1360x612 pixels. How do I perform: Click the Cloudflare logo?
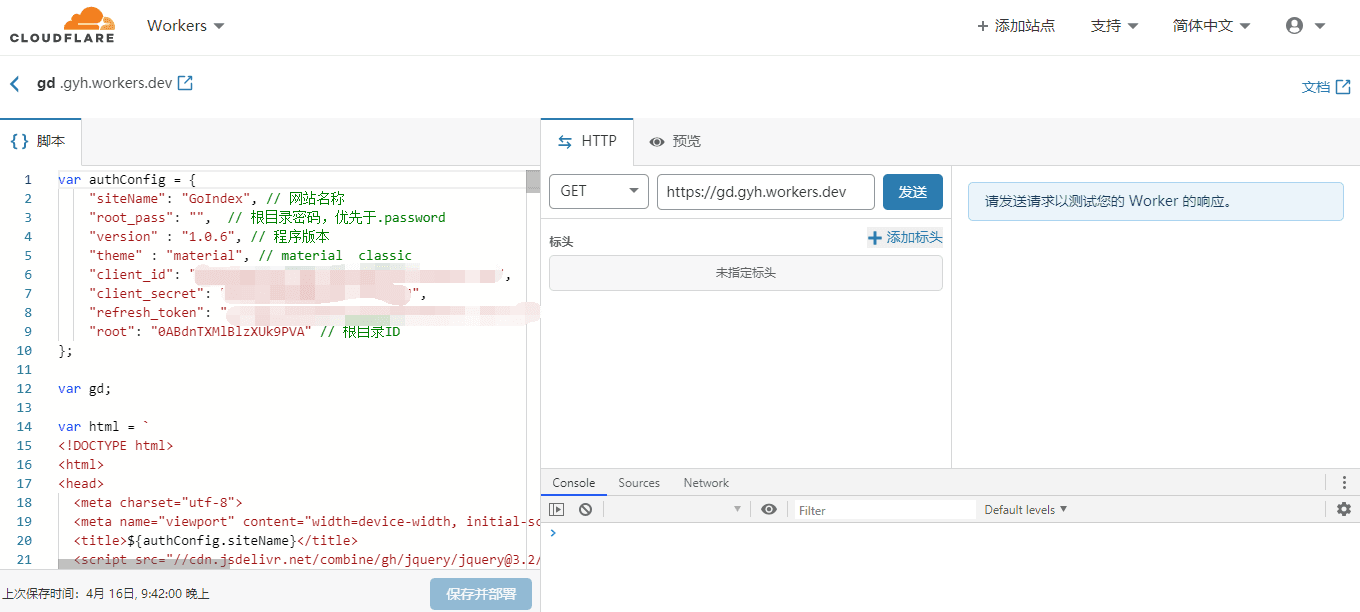62,25
